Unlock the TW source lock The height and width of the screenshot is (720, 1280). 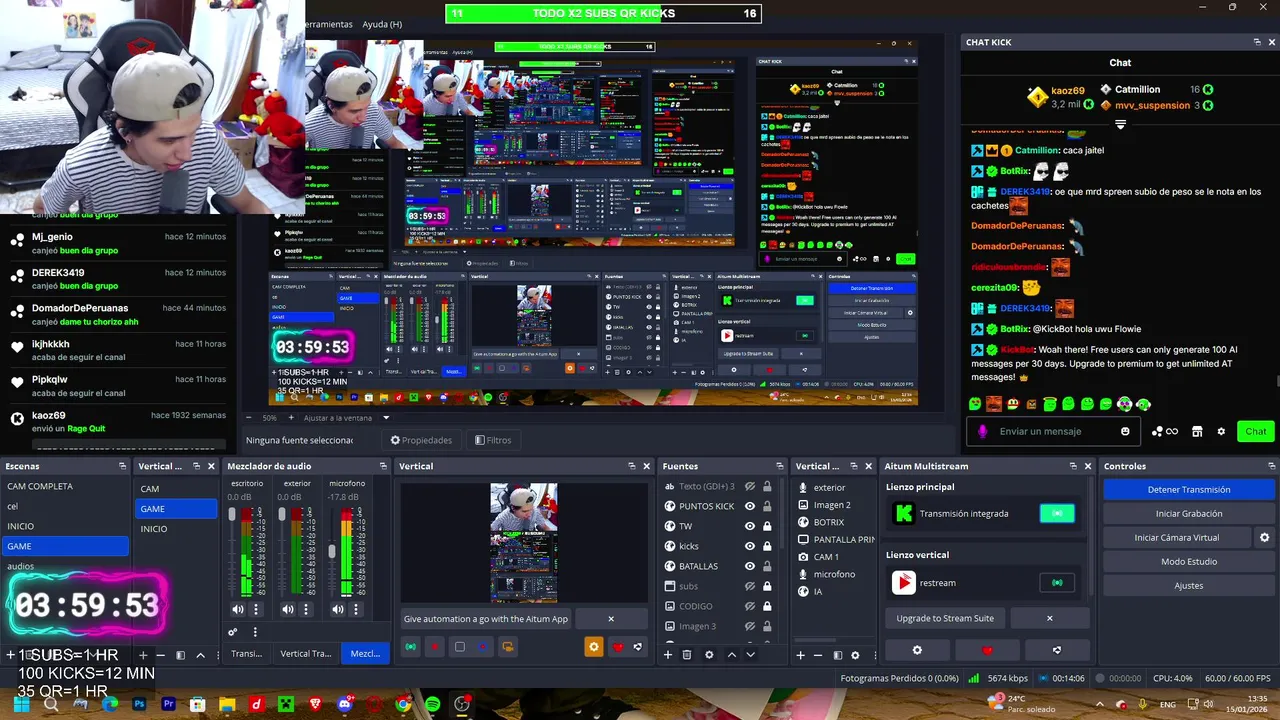(x=767, y=526)
